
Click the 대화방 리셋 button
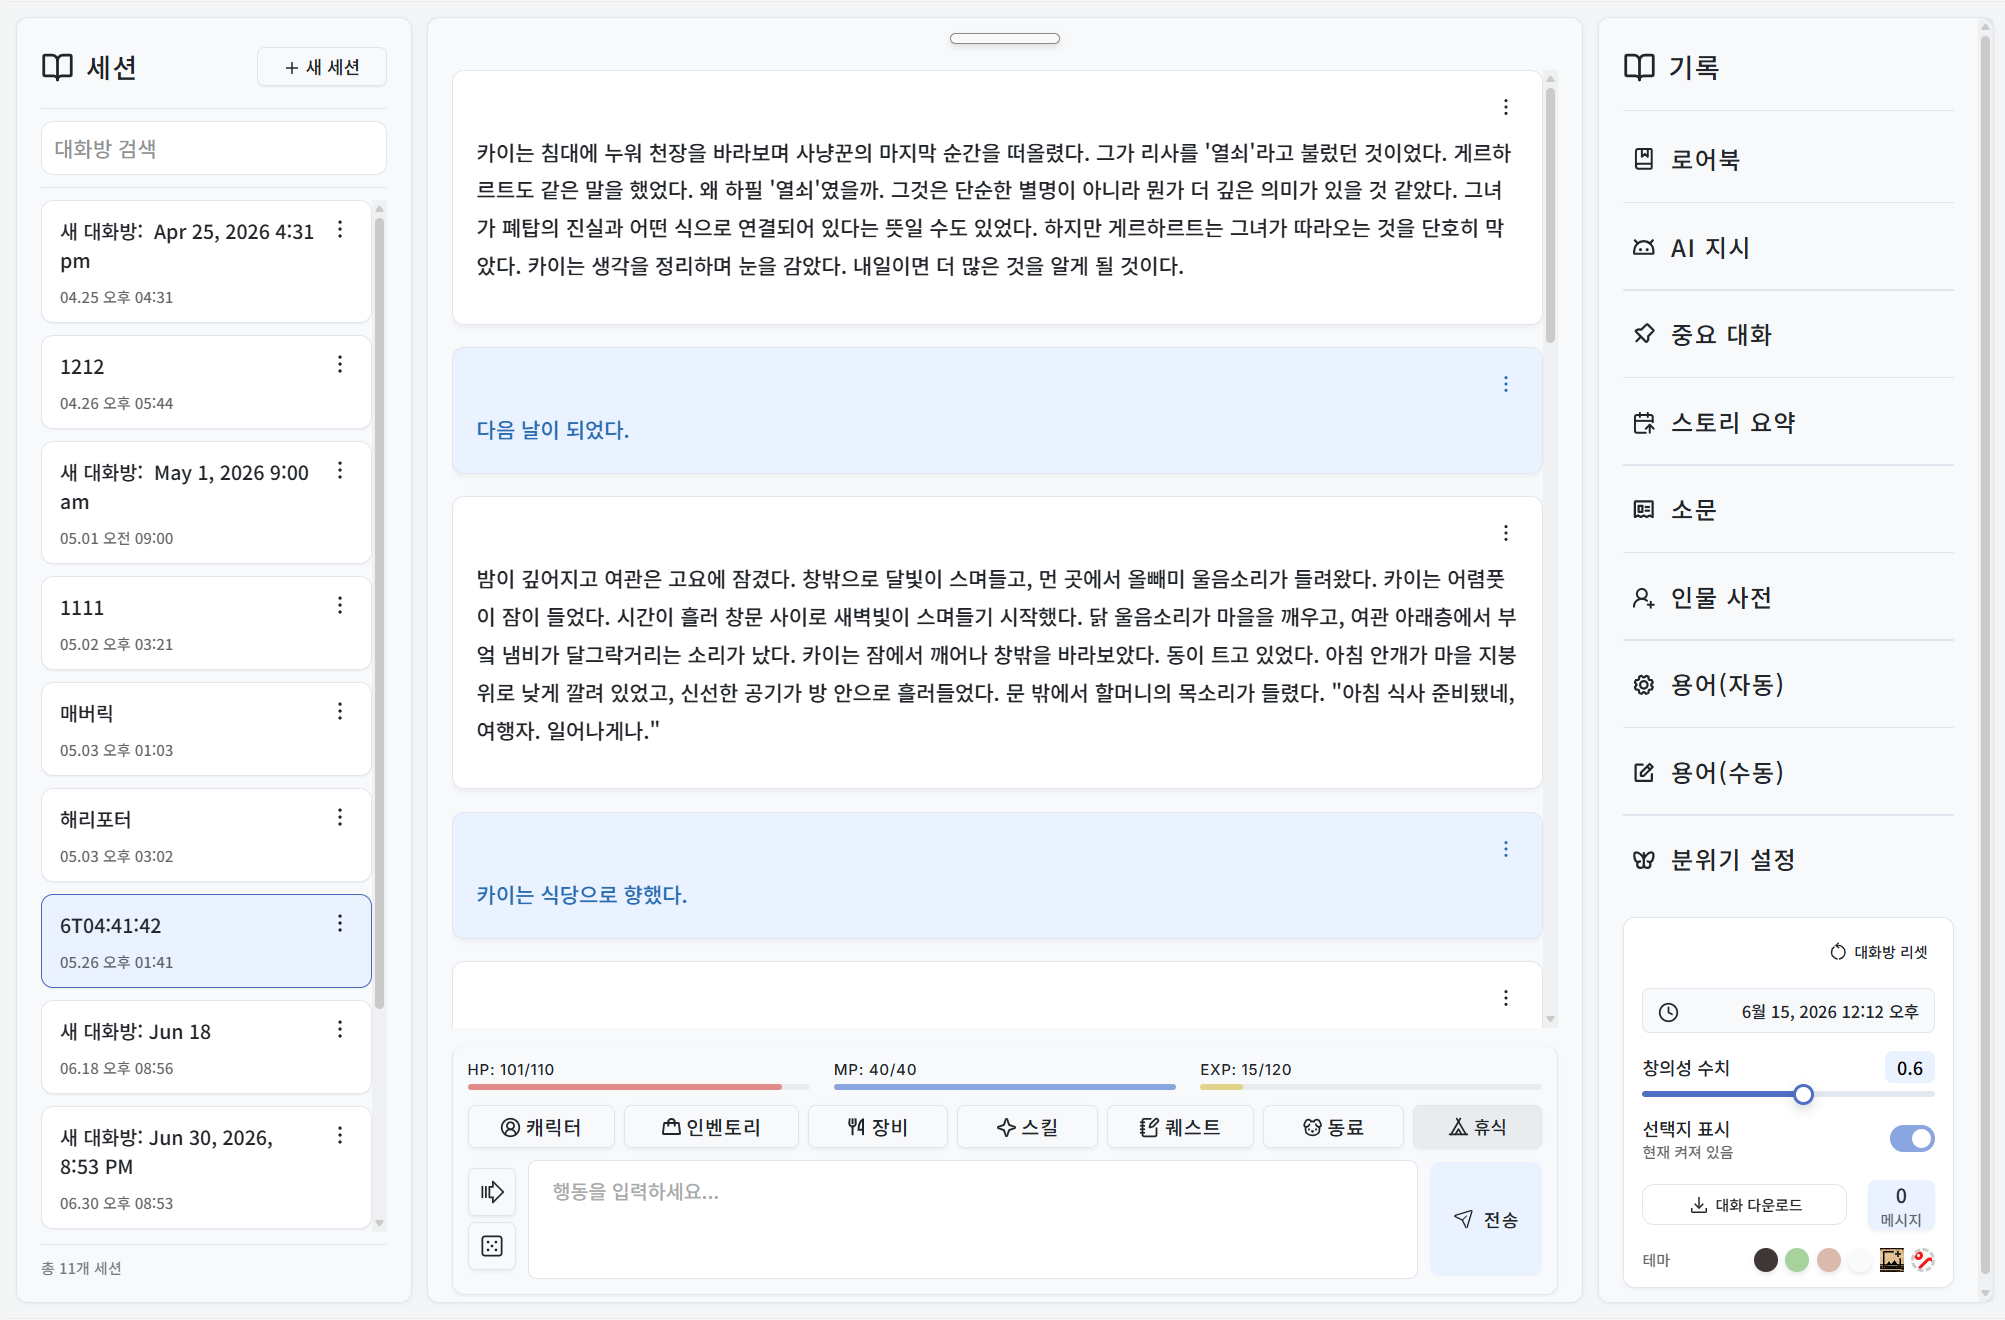[1879, 952]
